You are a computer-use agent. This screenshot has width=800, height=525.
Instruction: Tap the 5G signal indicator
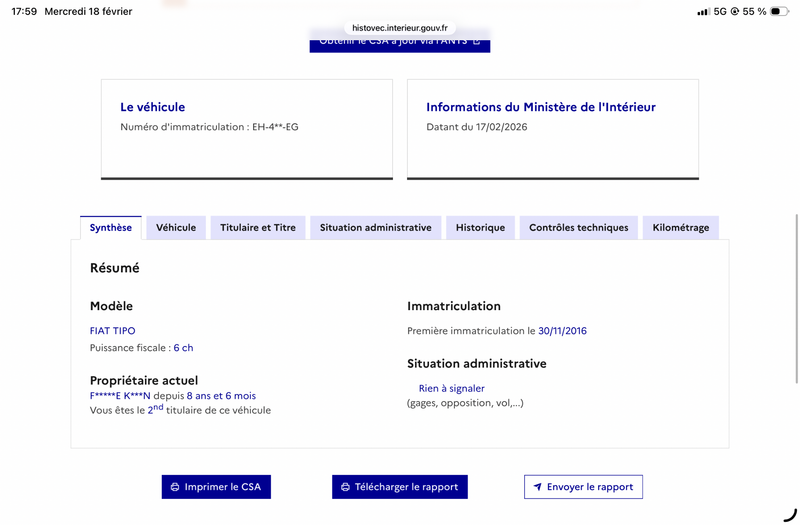pos(720,11)
